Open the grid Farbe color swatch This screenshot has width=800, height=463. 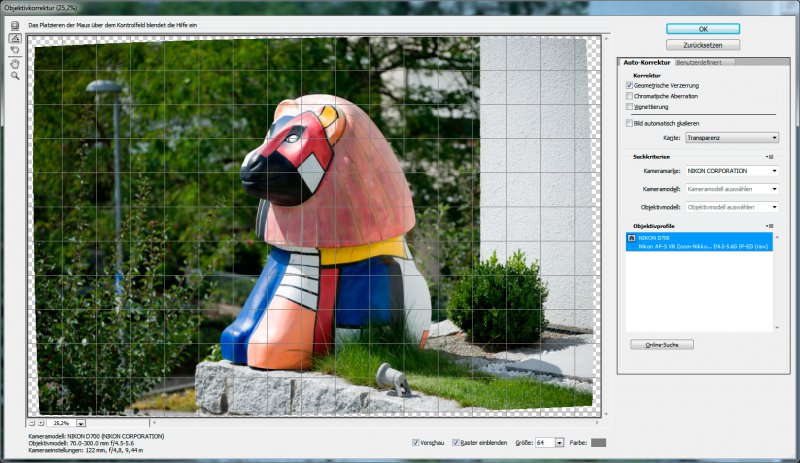[x=598, y=443]
